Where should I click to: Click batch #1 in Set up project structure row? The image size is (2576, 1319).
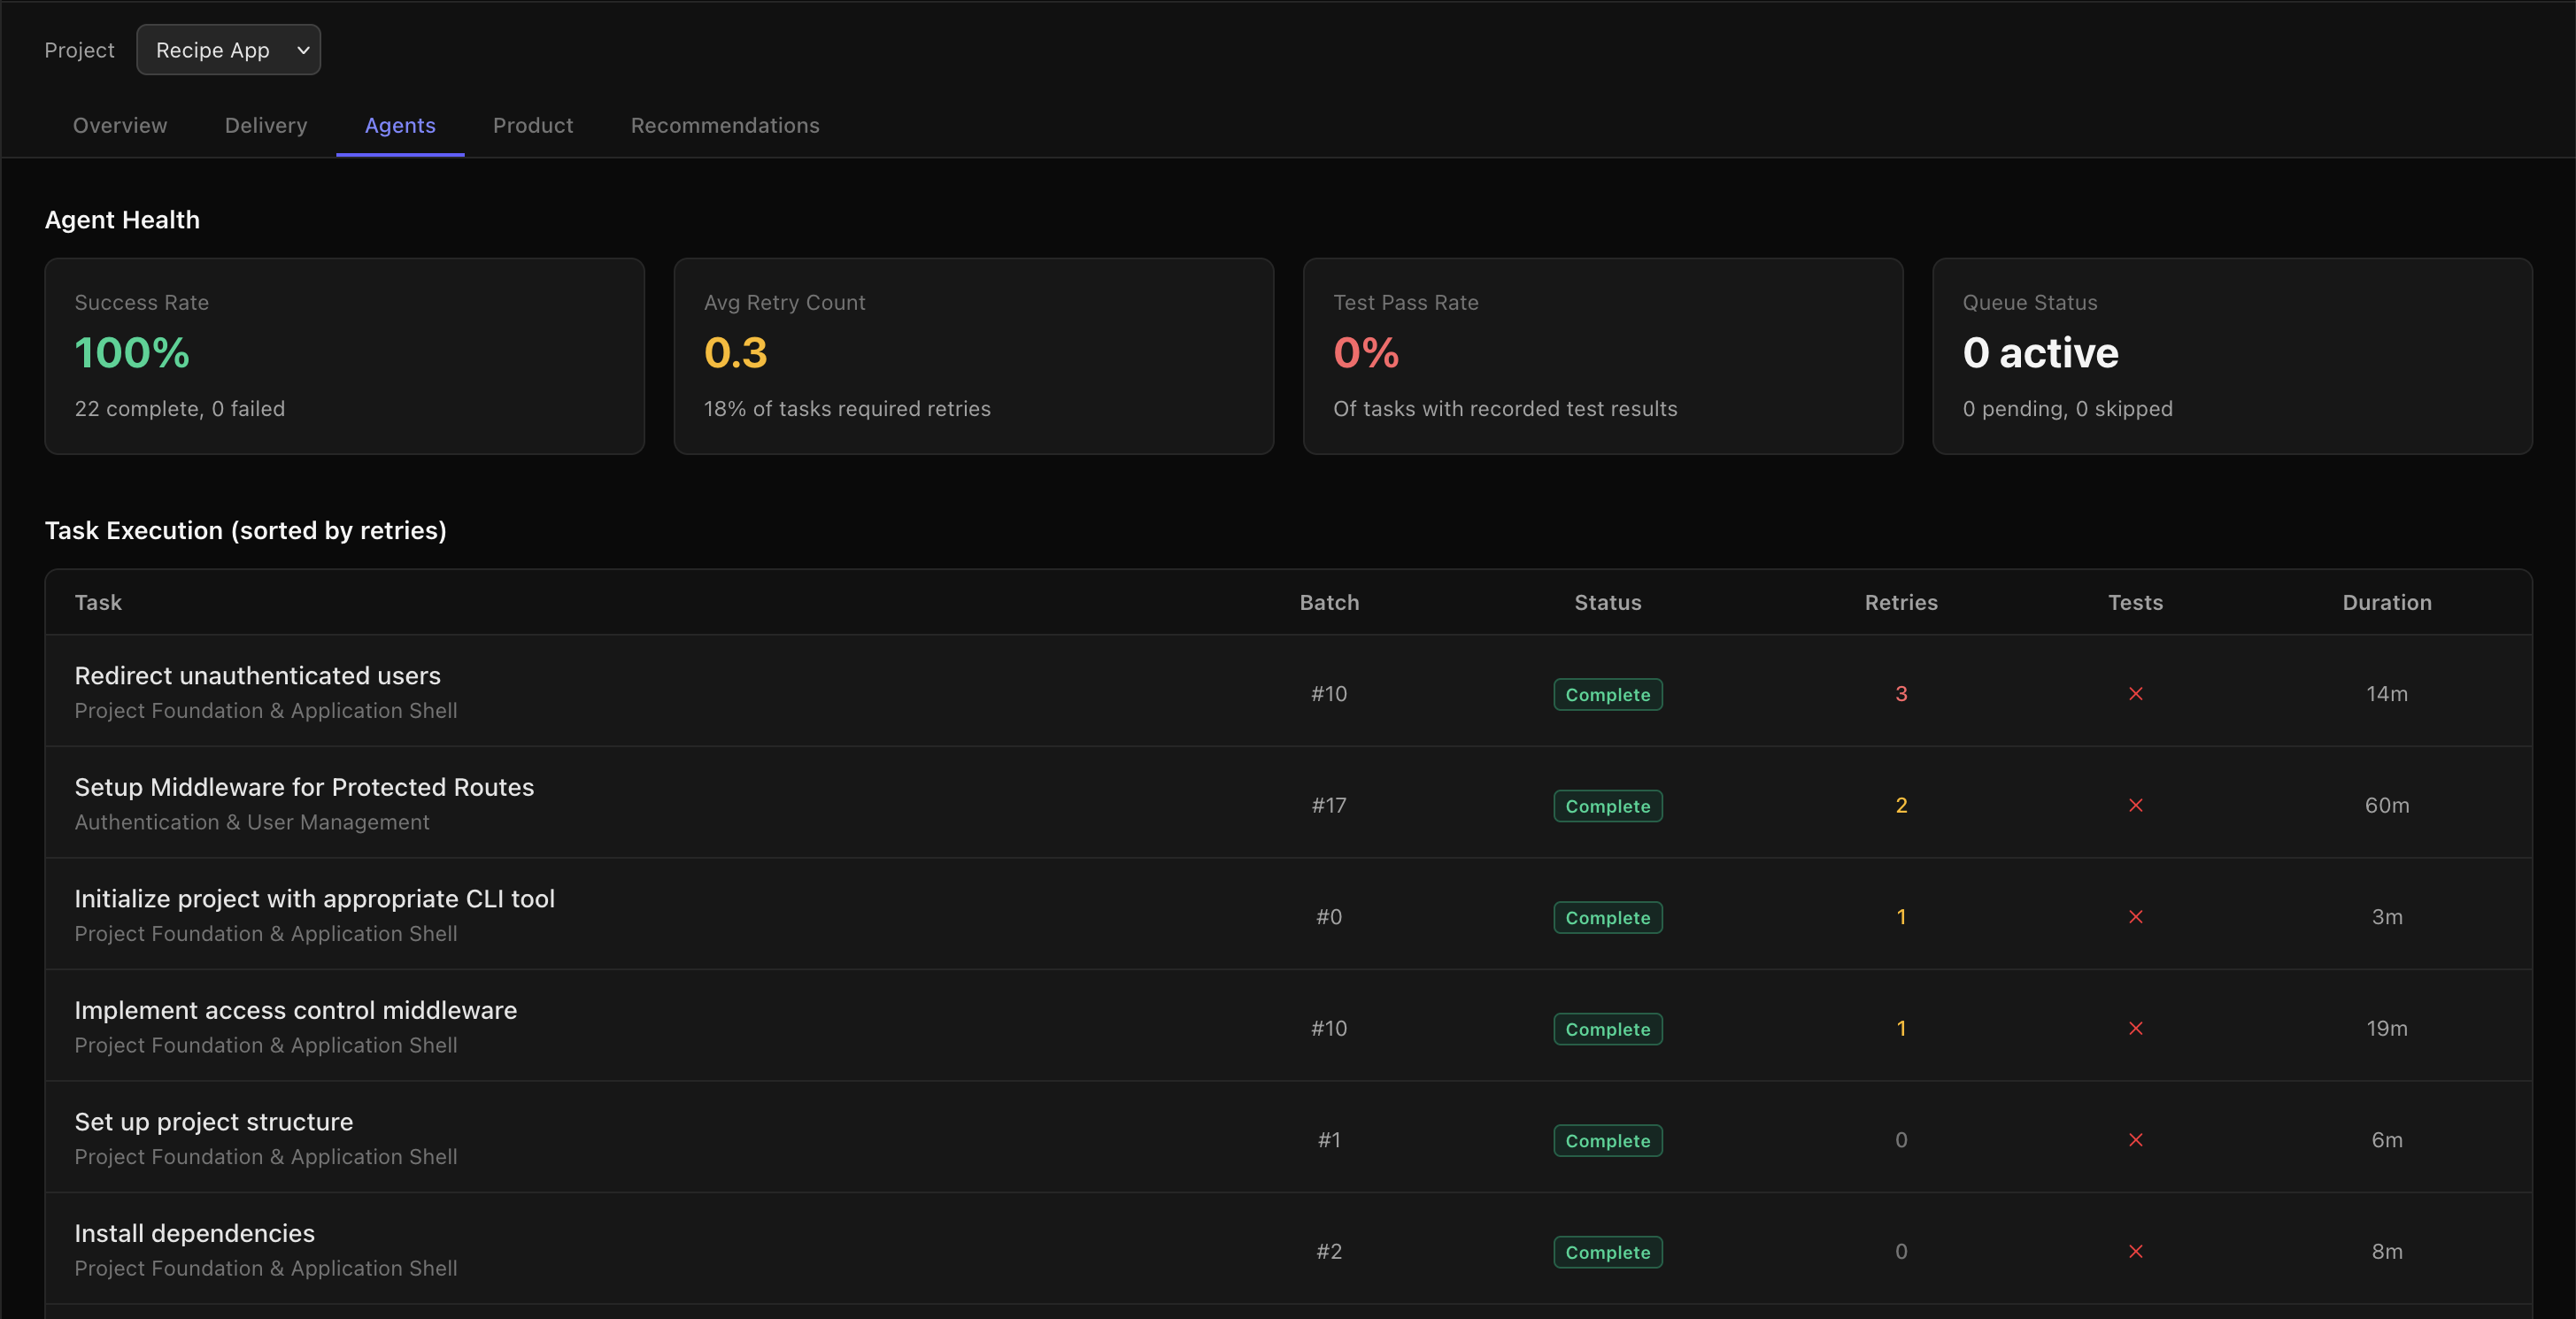(x=1329, y=1140)
